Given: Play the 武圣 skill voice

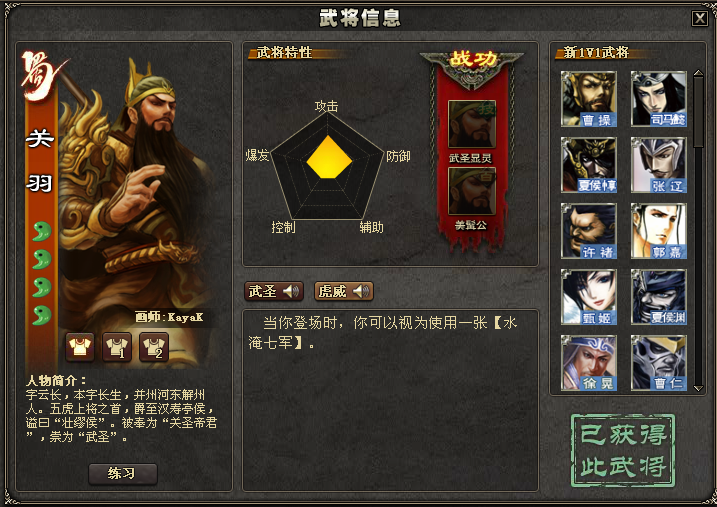Looking at the screenshot, I should pos(274,291).
